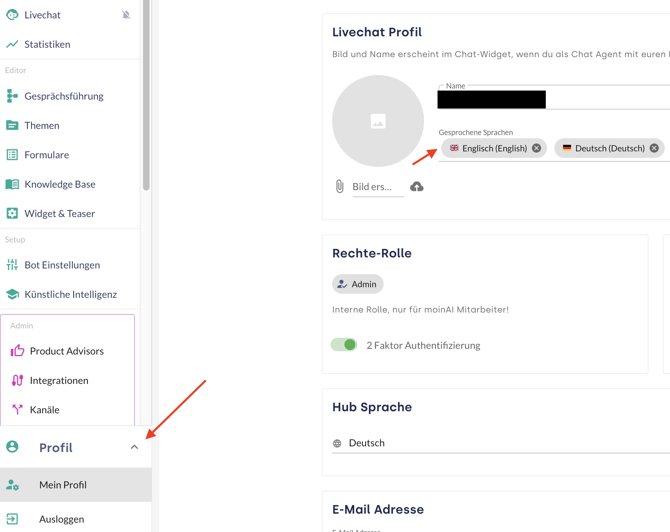Image resolution: width=670 pixels, height=532 pixels.
Task: Click the muted bell icon beside Livechat
Action: tap(126, 15)
